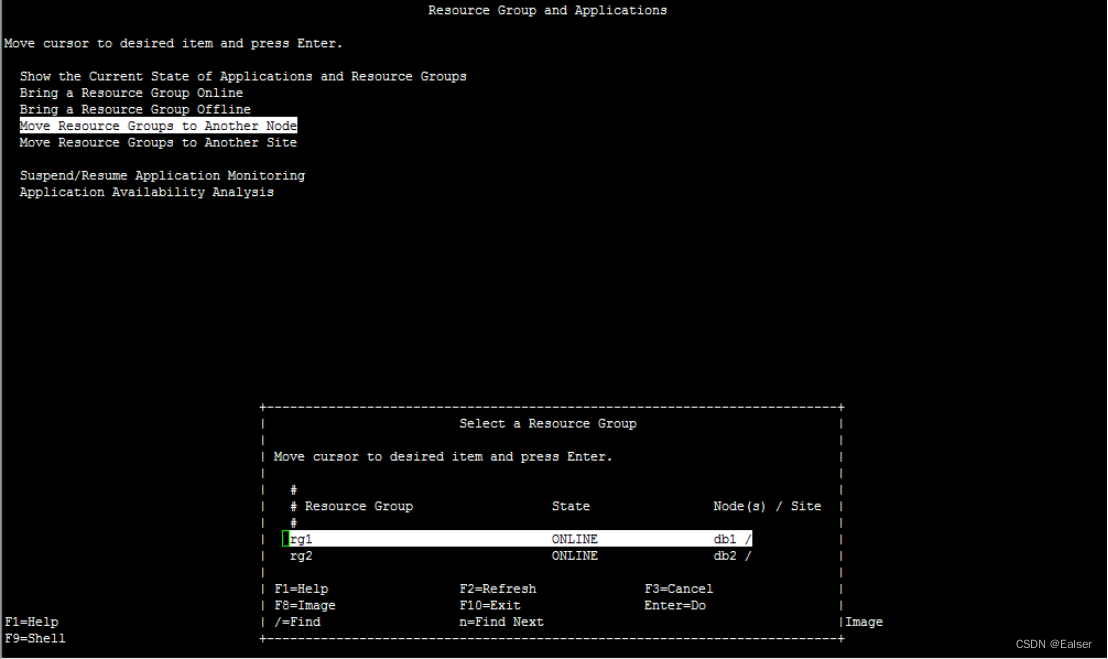Click the dialog's 'Move cursor to desired item' instruction
The width and height of the screenshot is (1108, 659).
click(443, 457)
